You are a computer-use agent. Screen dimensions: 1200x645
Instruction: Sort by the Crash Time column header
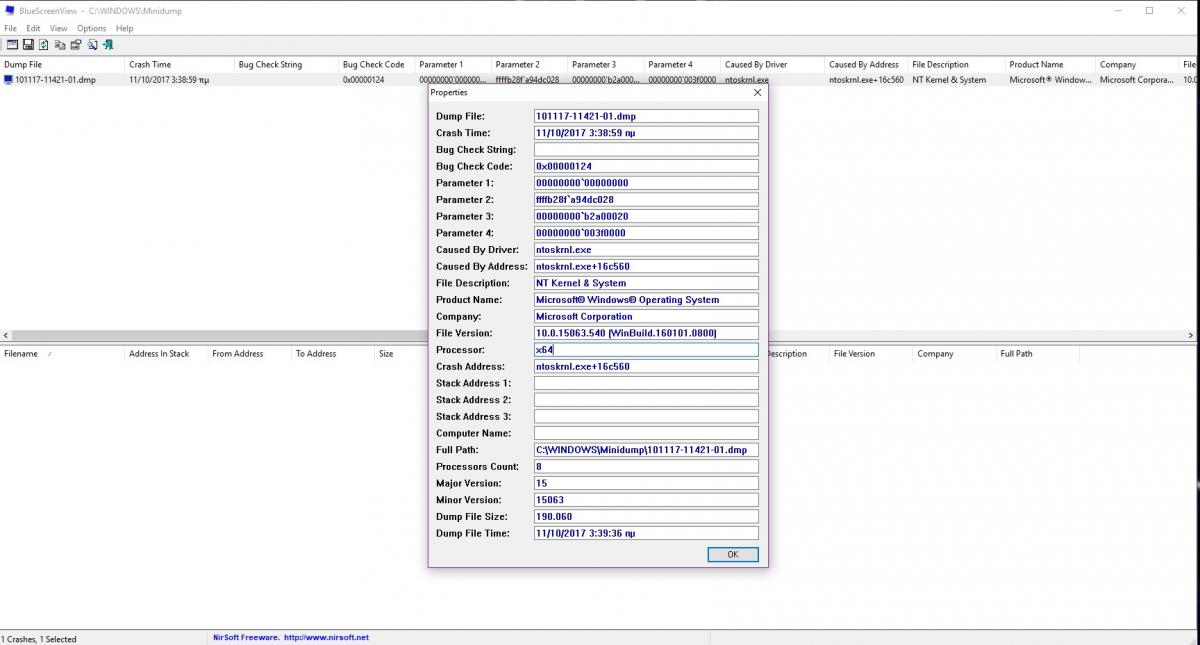(179, 64)
